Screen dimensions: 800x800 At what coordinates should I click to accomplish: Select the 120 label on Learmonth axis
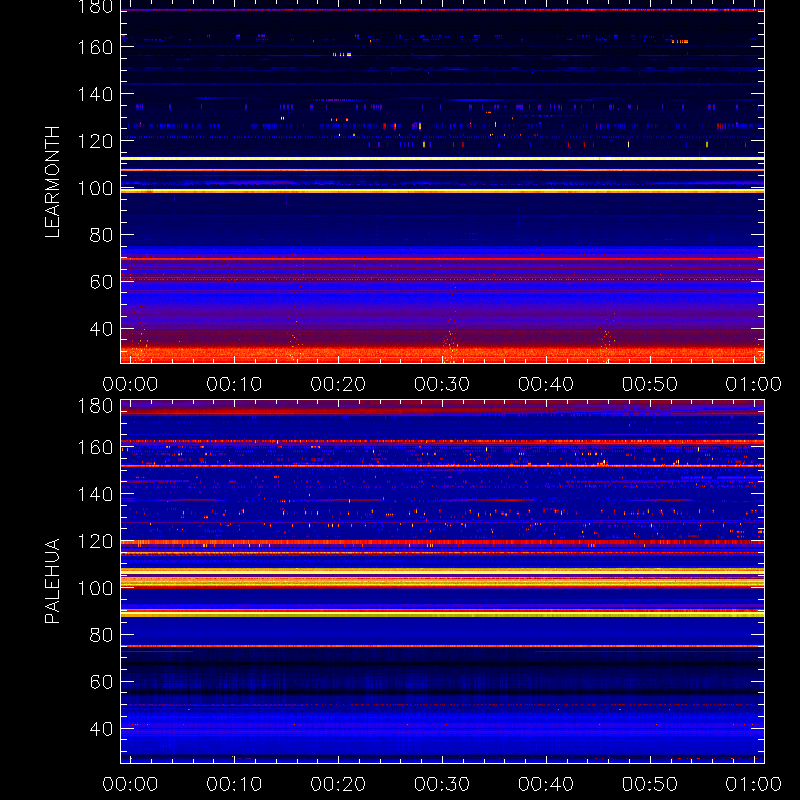tap(95, 141)
